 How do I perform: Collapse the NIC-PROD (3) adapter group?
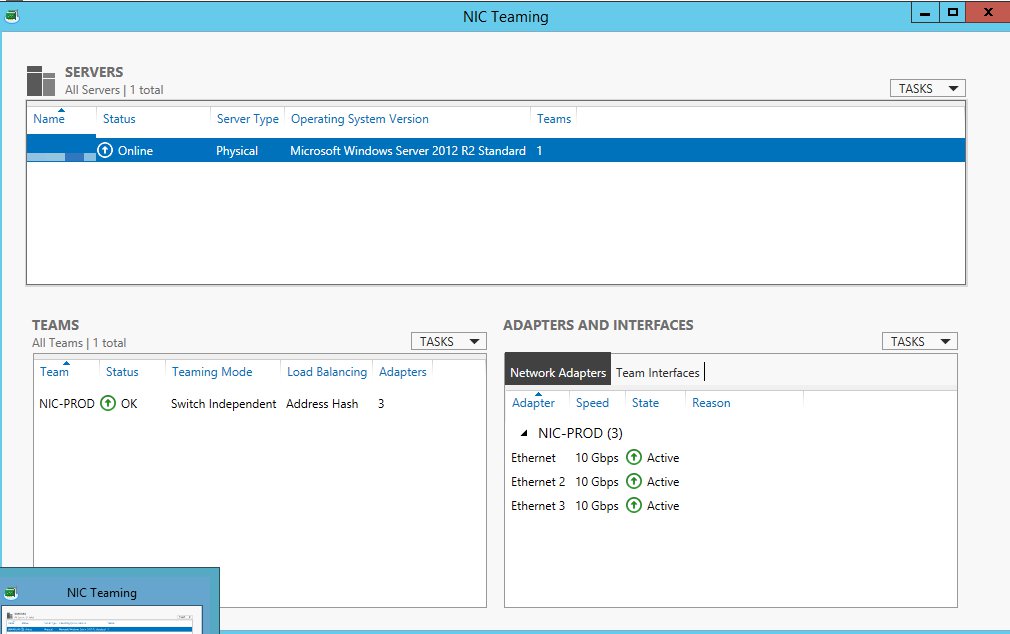524,433
